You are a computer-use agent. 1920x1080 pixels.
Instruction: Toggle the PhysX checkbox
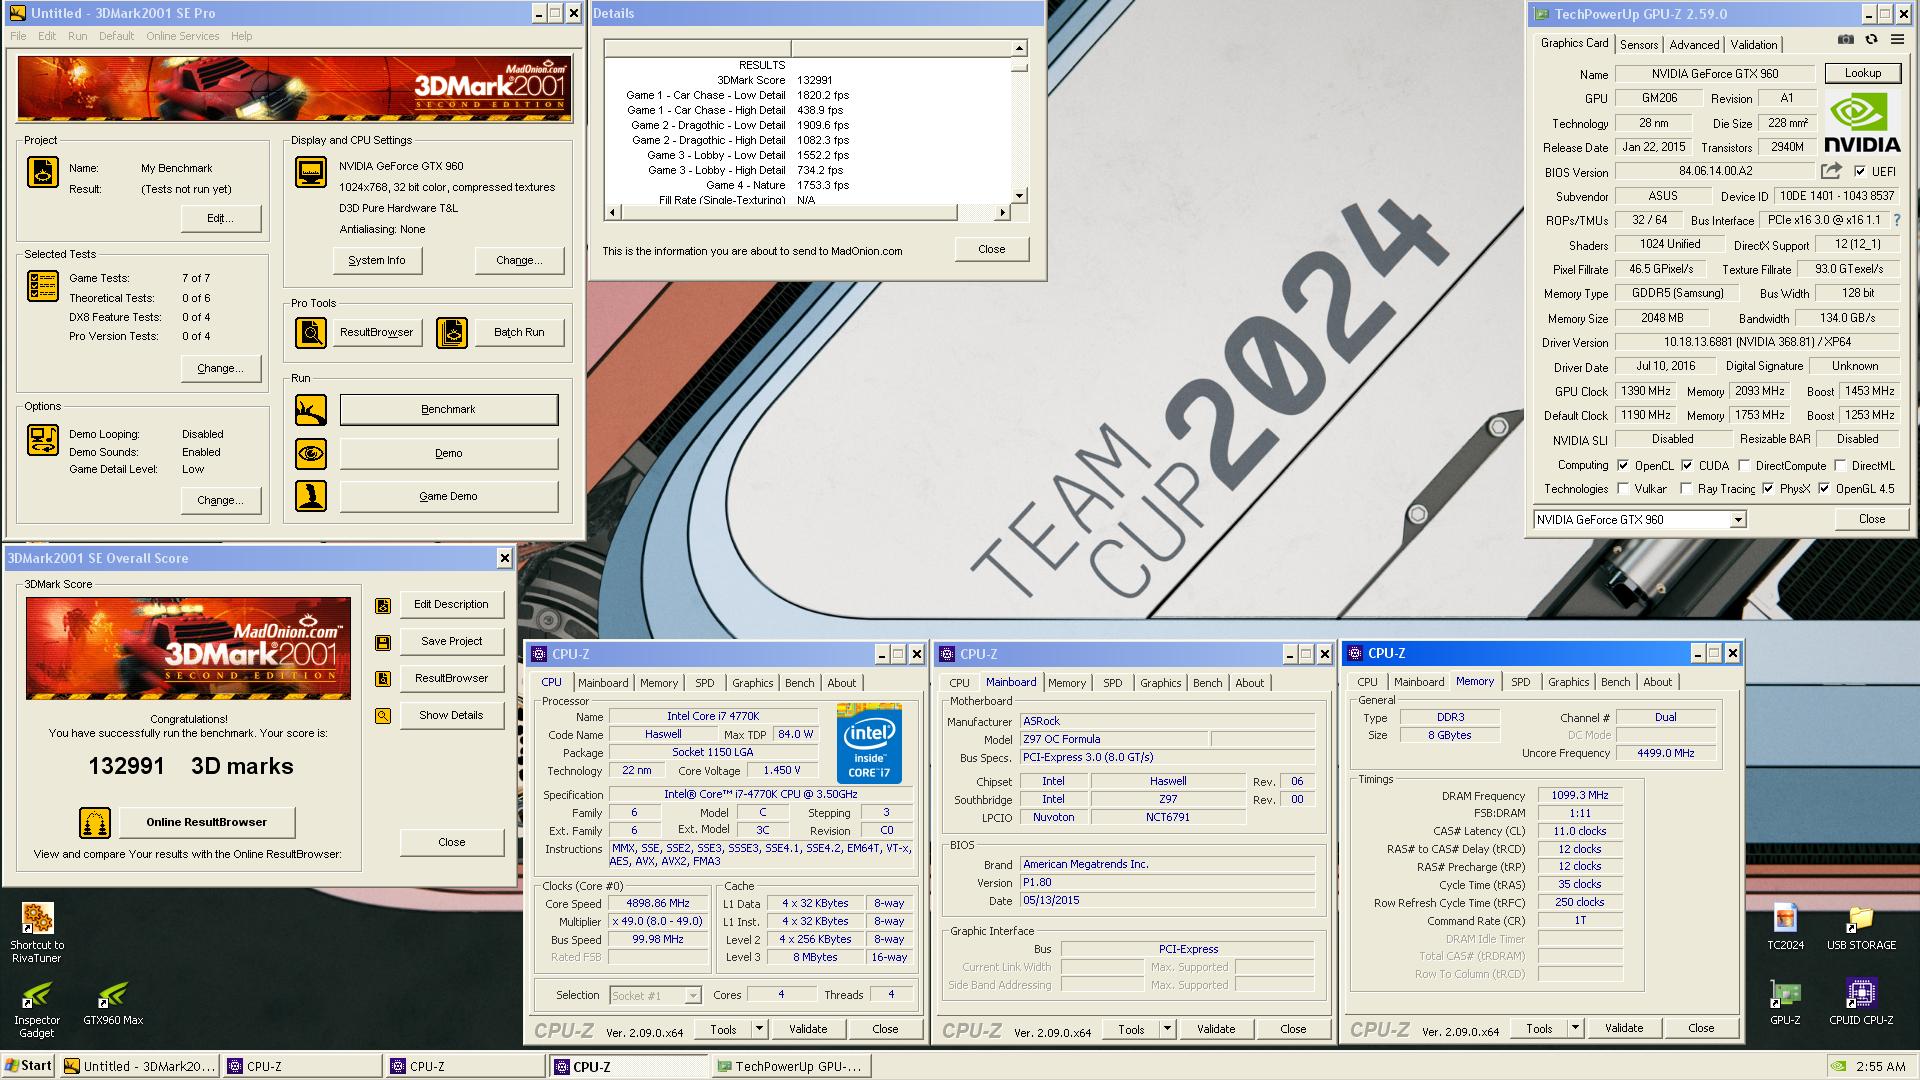[1768, 489]
